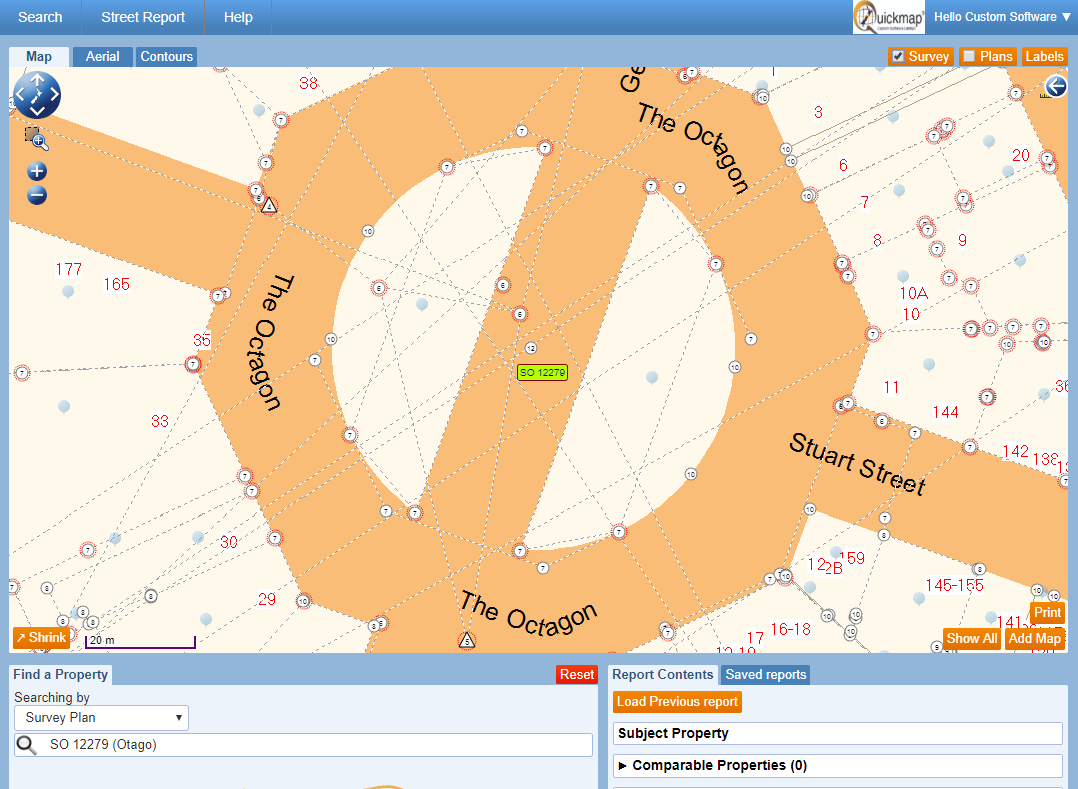This screenshot has height=789, width=1078.
Task: Open the Street Report menu
Action: (143, 17)
